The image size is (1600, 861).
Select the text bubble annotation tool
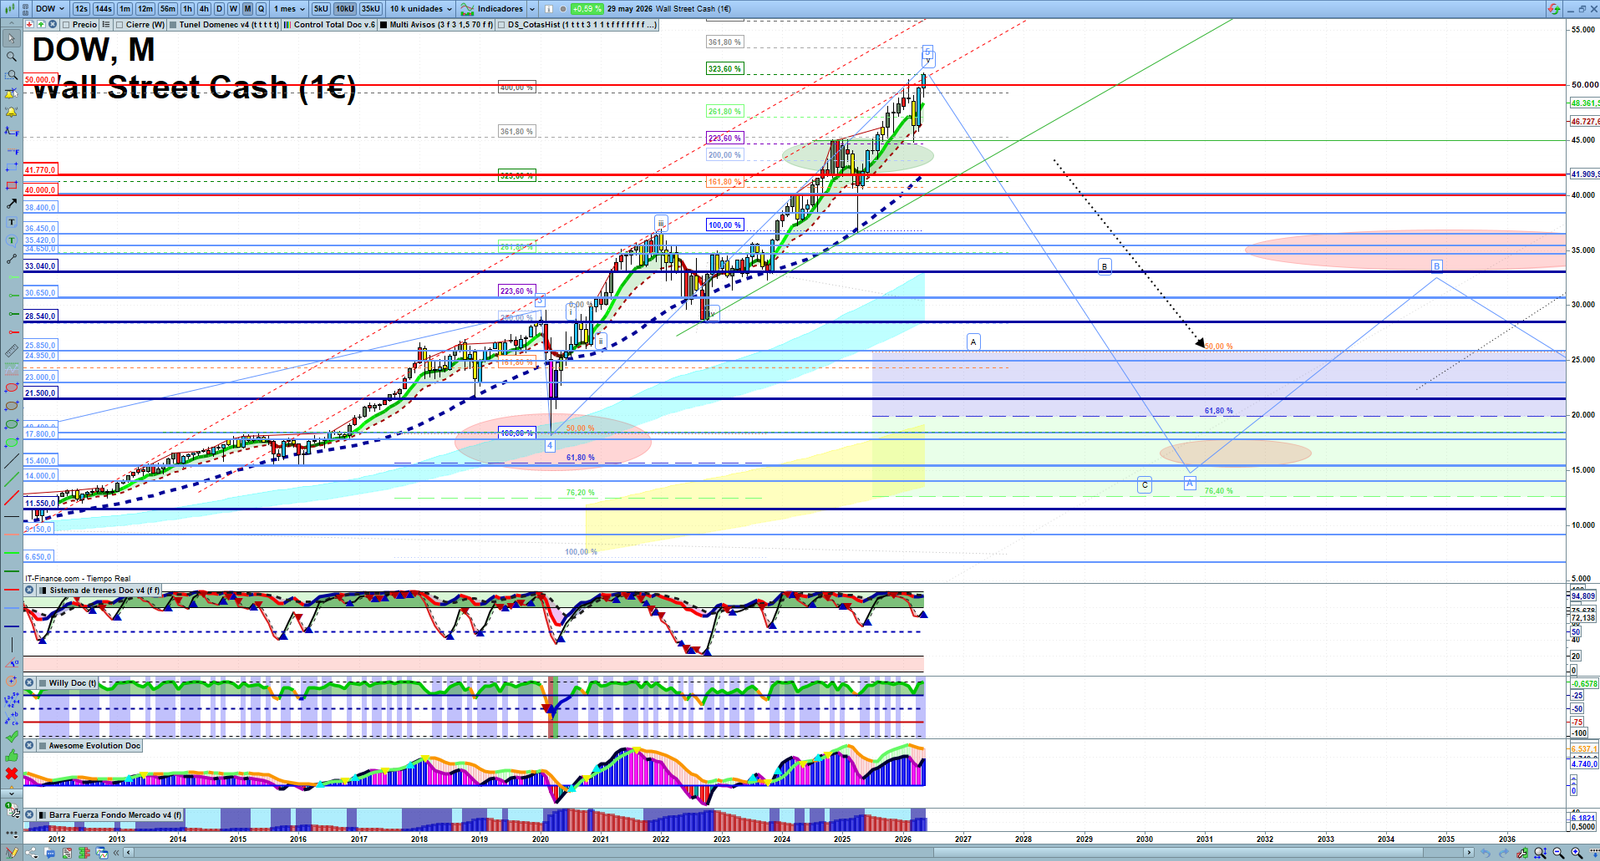click(12, 240)
